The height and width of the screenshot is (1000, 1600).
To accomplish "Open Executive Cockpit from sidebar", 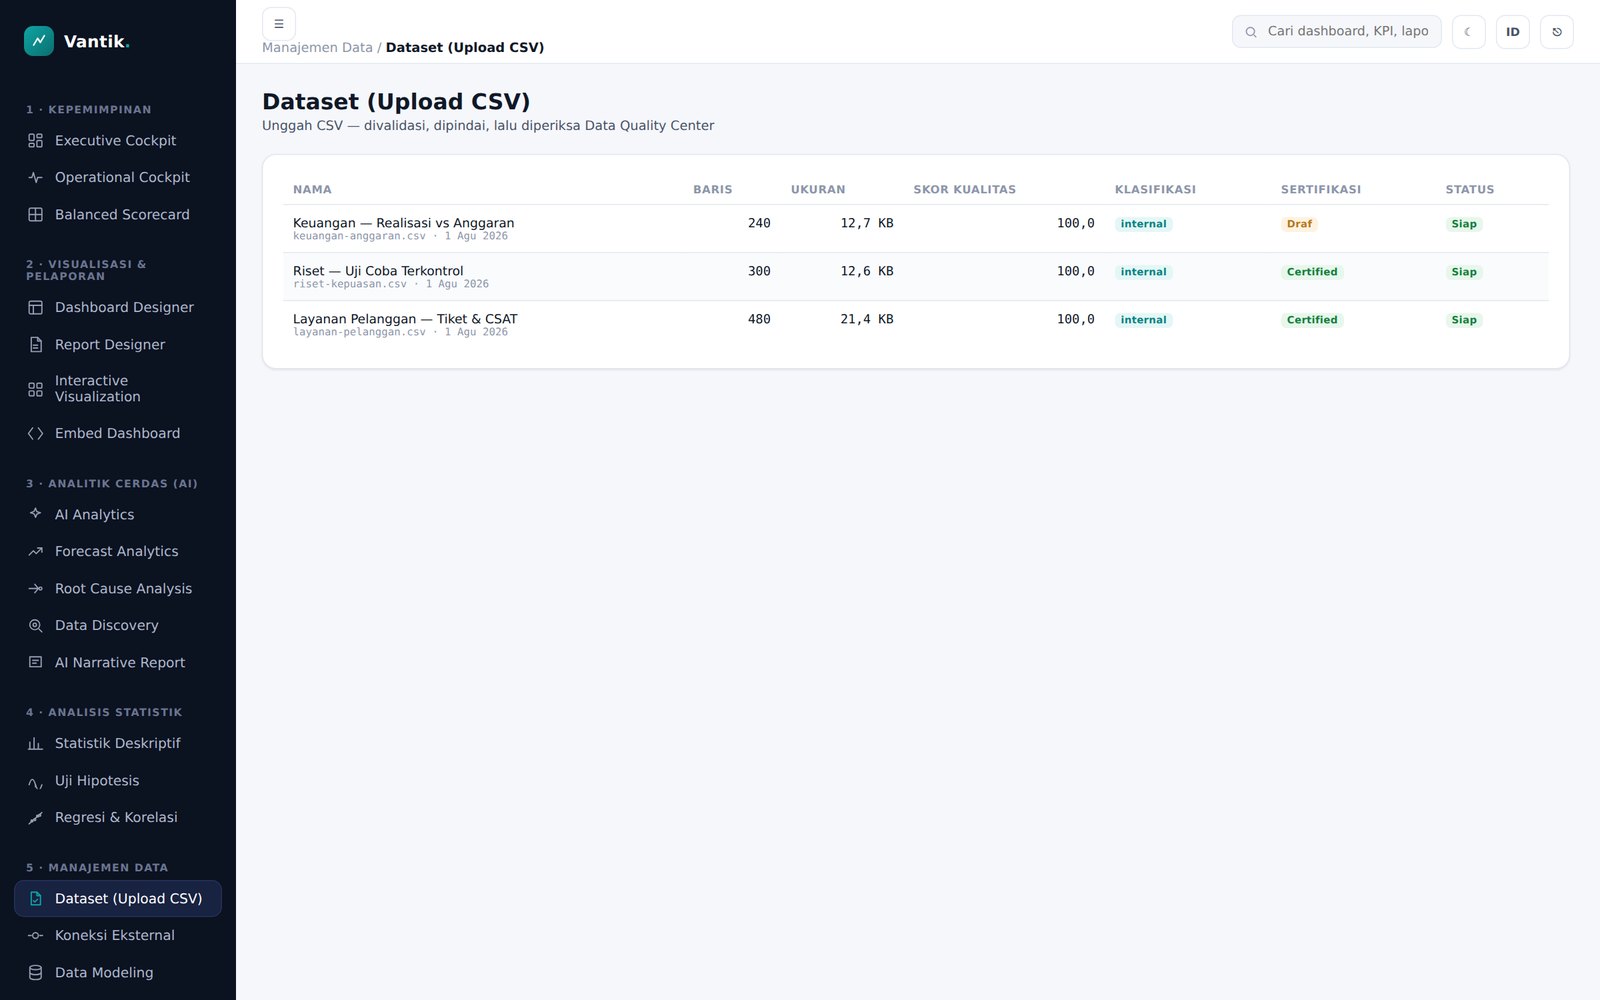I will tap(118, 141).
